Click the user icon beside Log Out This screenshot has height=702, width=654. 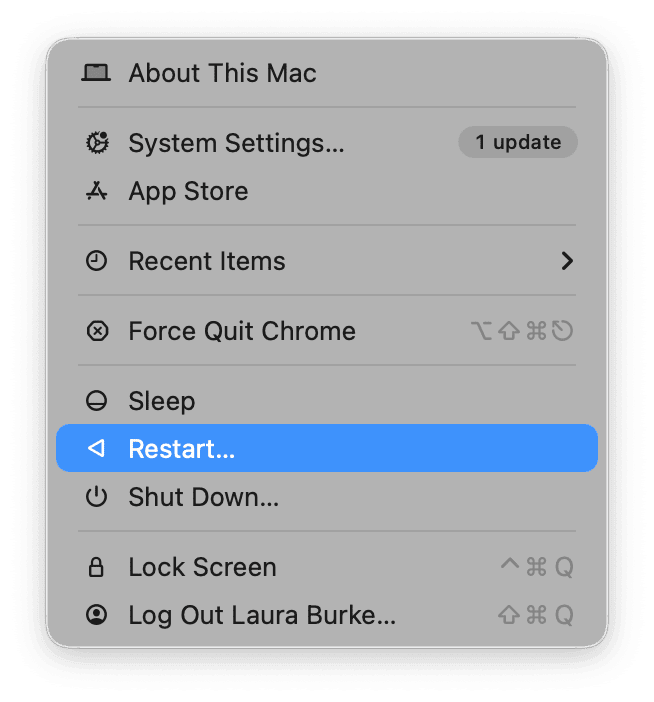click(97, 615)
